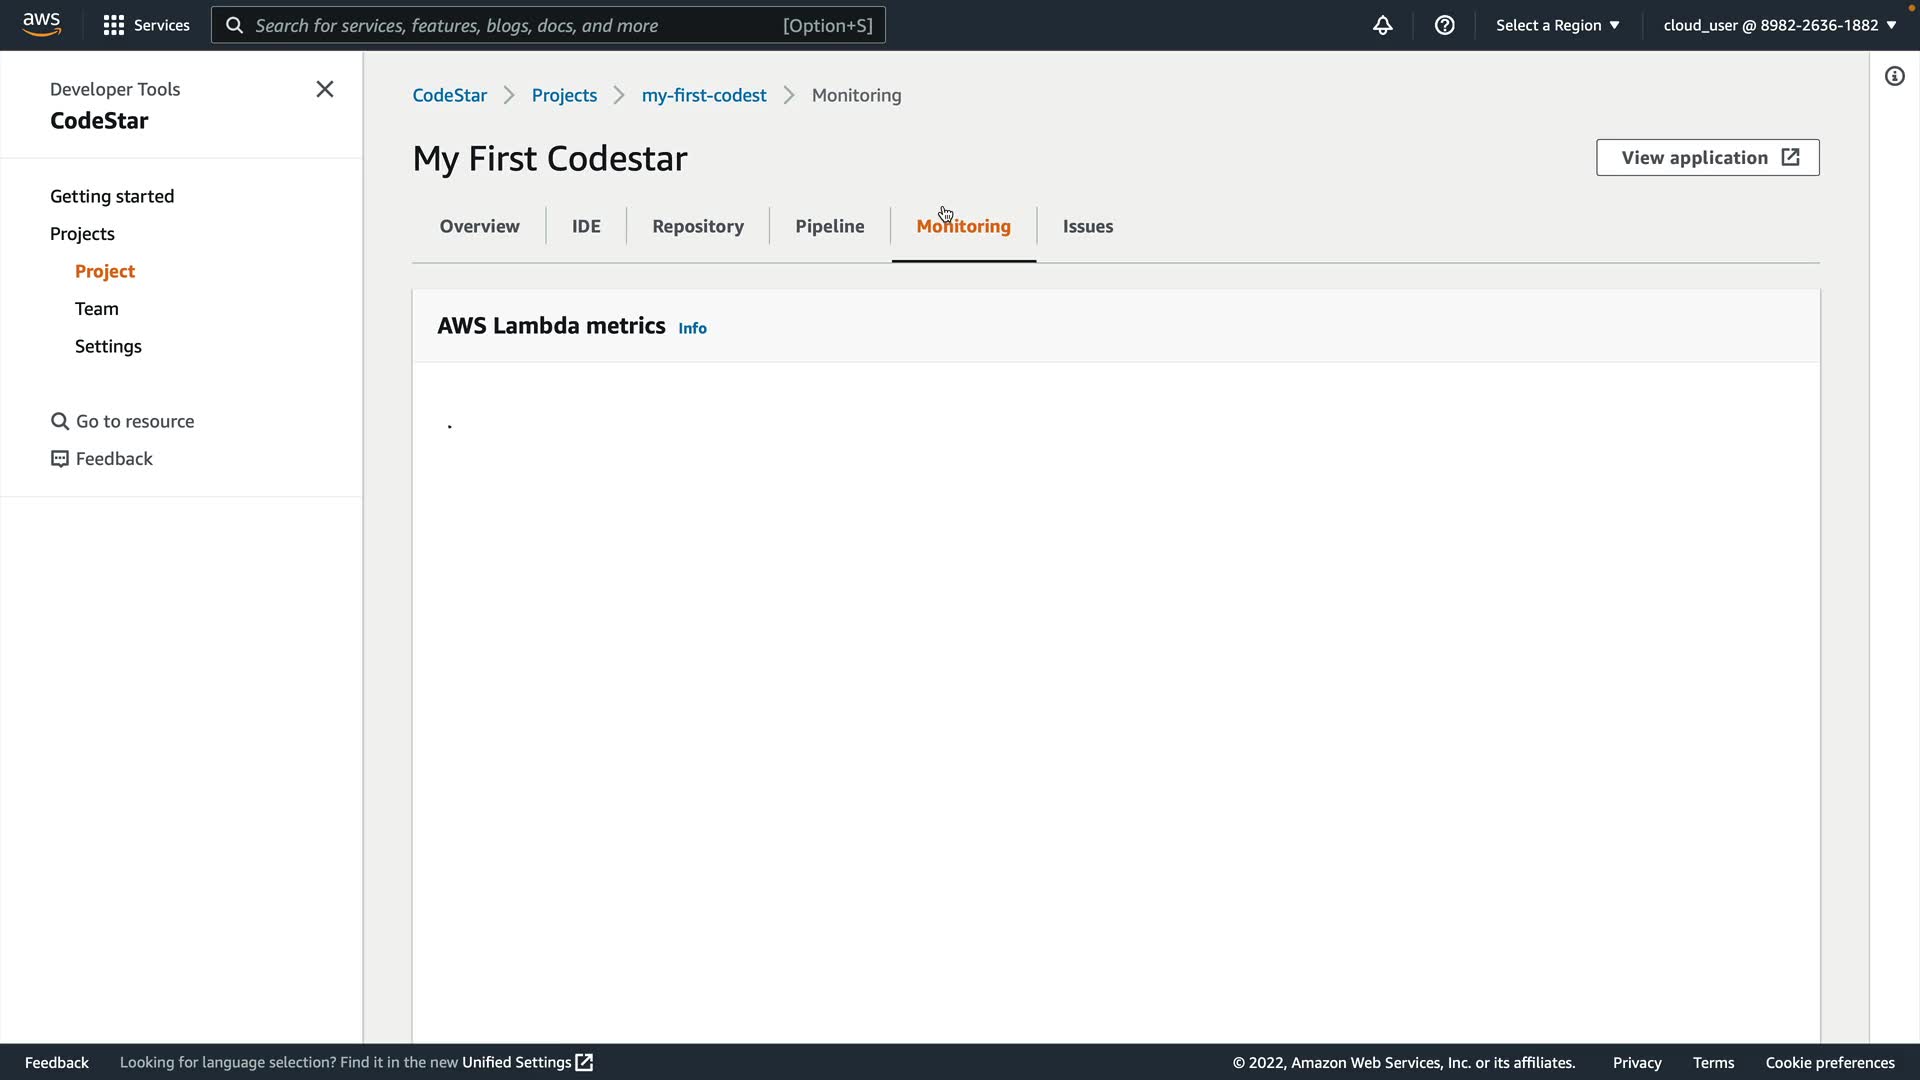Click the Lambda metrics Info link

[x=692, y=328]
